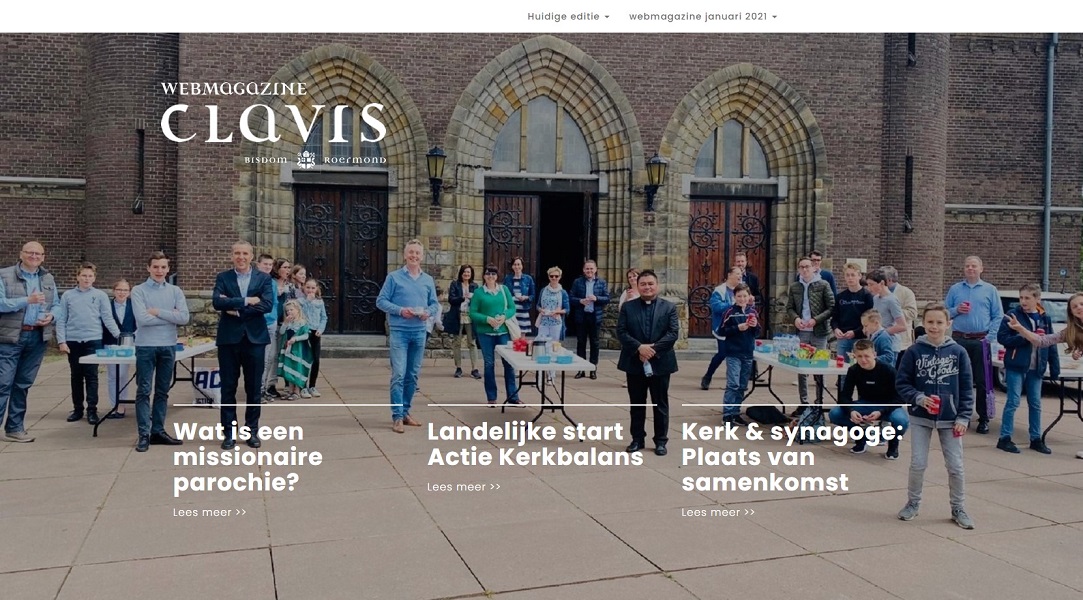Click the double chevron after Lees meer under missionaire parochie
This screenshot has width=1083, height=600.
tap(241, 512)
